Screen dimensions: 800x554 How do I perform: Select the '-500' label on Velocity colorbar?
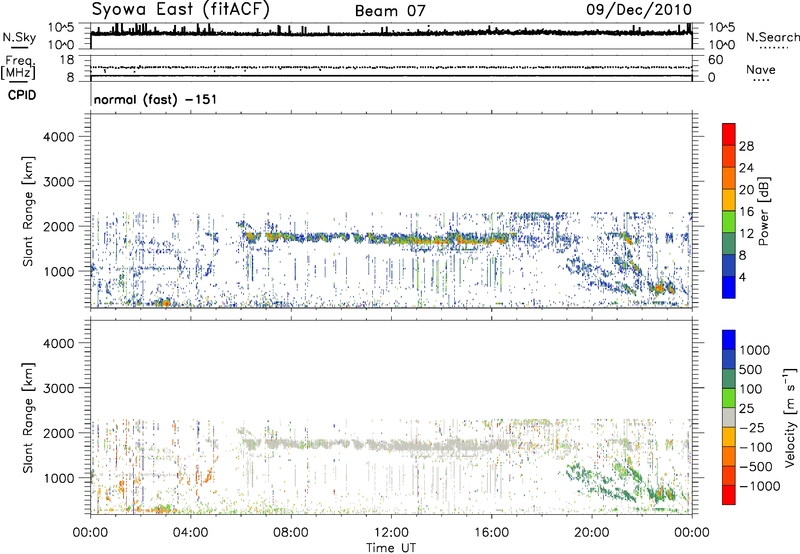pyautogui.click(x=756, y=467)
